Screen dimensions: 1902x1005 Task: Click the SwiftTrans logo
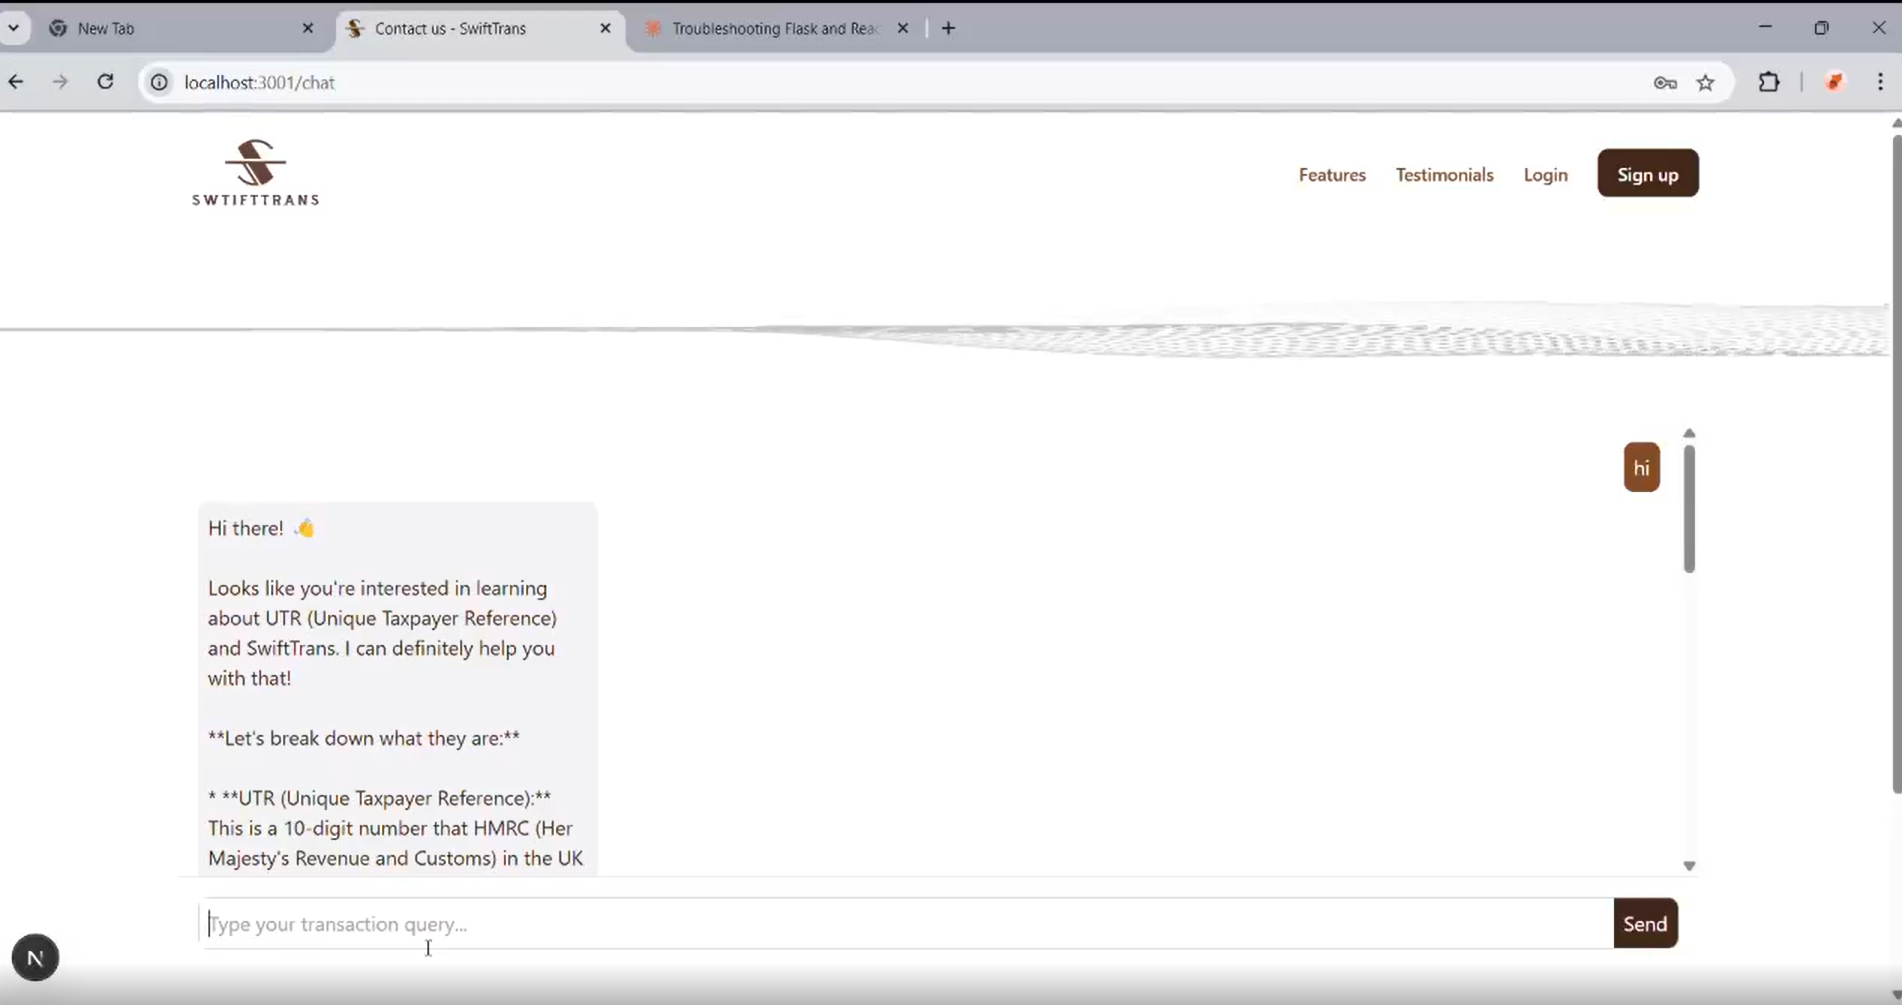click(x=255, y=173)
